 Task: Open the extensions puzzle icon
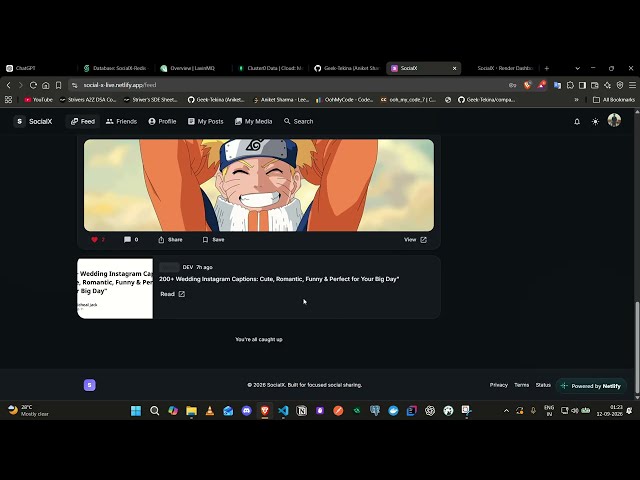pos(570,85)
